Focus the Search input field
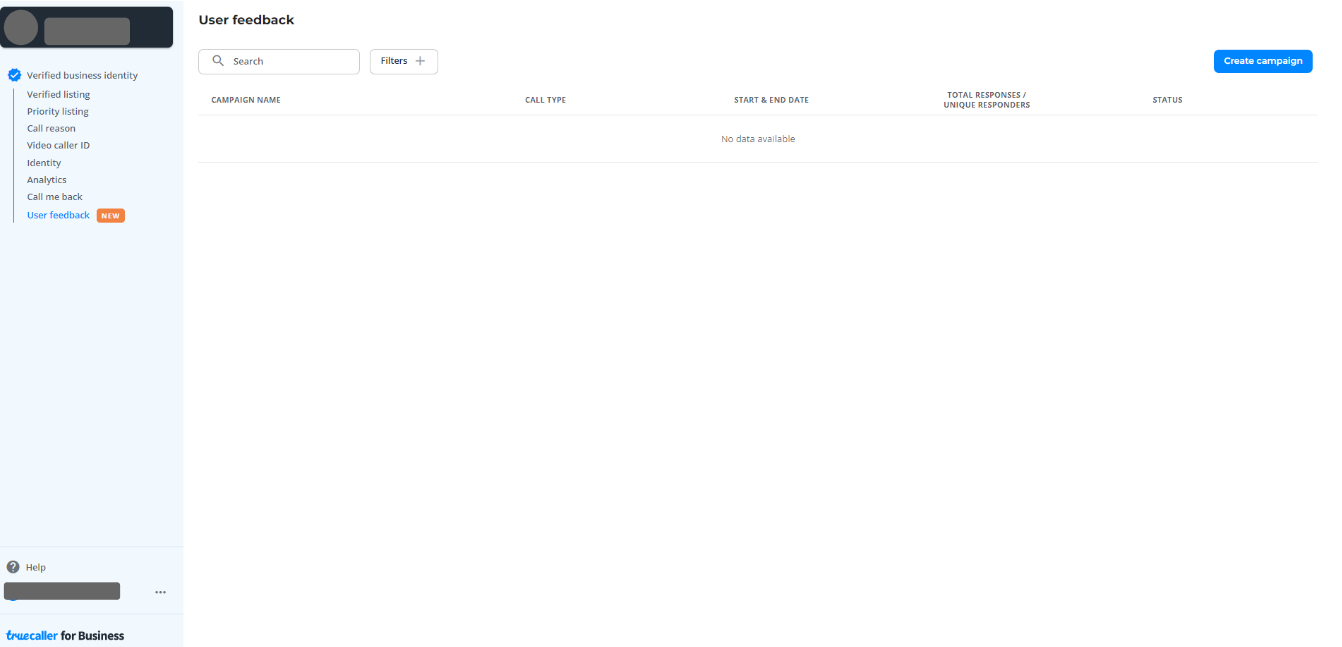Image resolution: width=1342 pixels, height=647 pixels. tap(279, 61)
